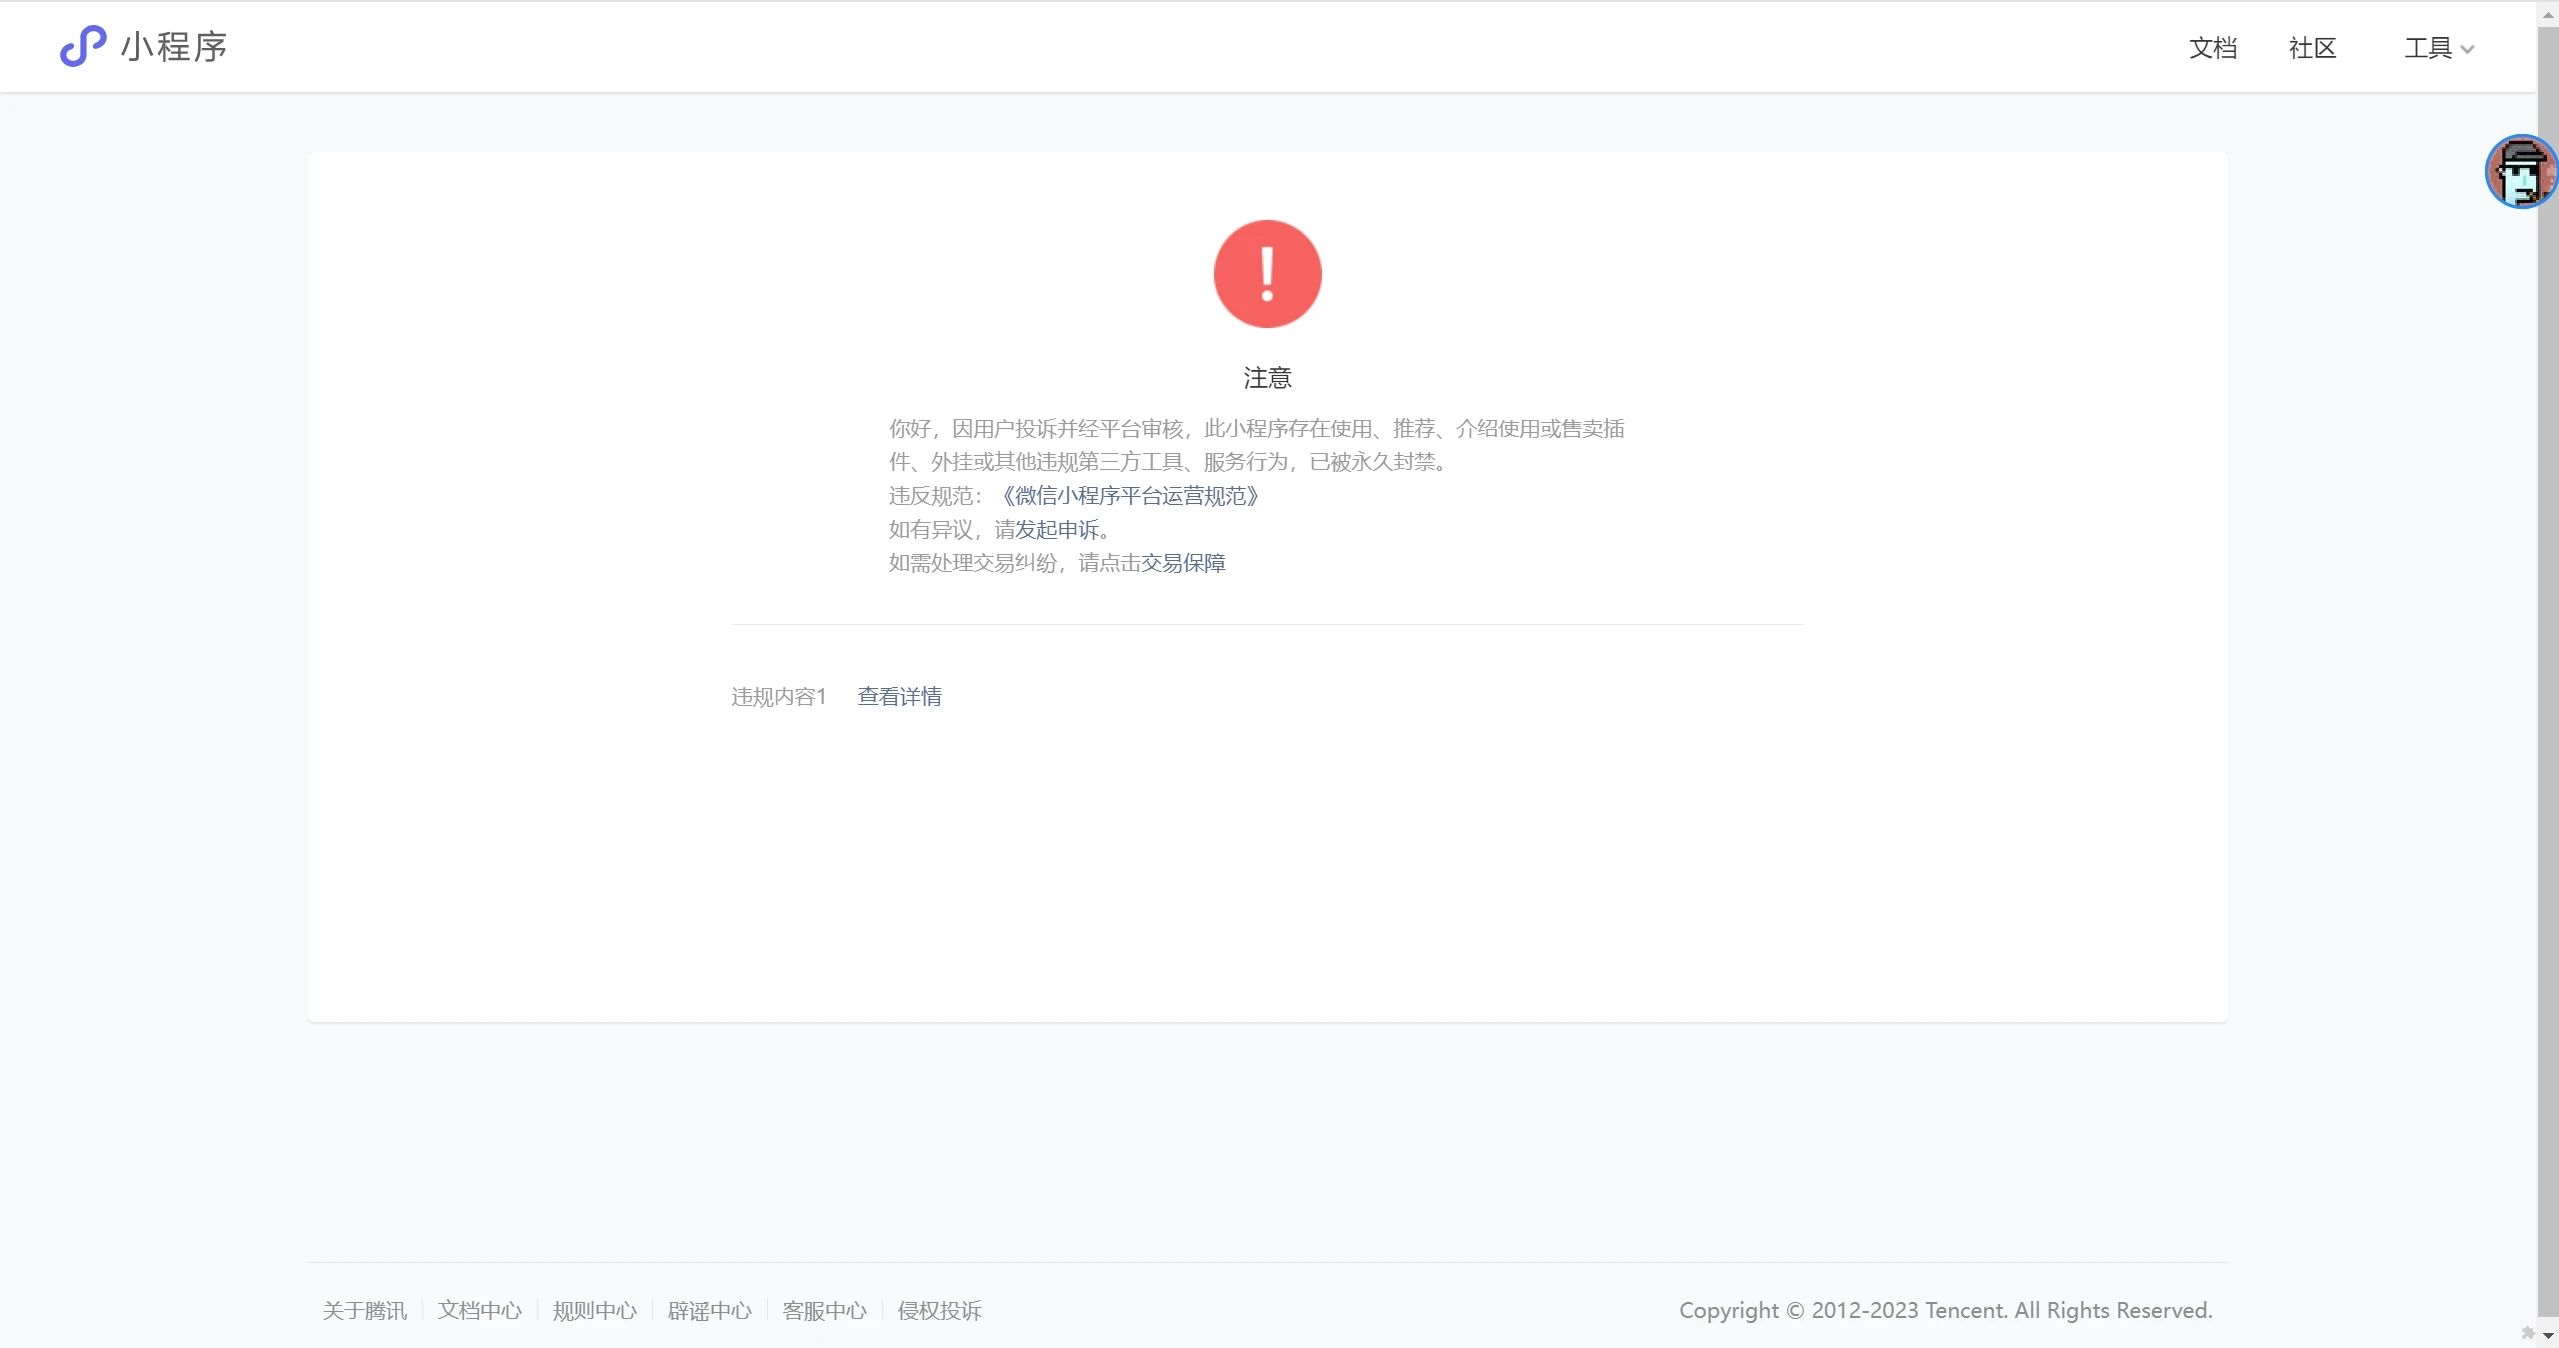Open 规则中心 footer link
Viewport: 2559px width, 1348px height.
click(x=594, y=1310)
